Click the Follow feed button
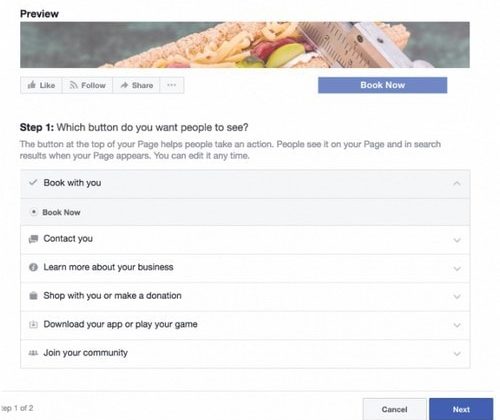 (87, 85)
